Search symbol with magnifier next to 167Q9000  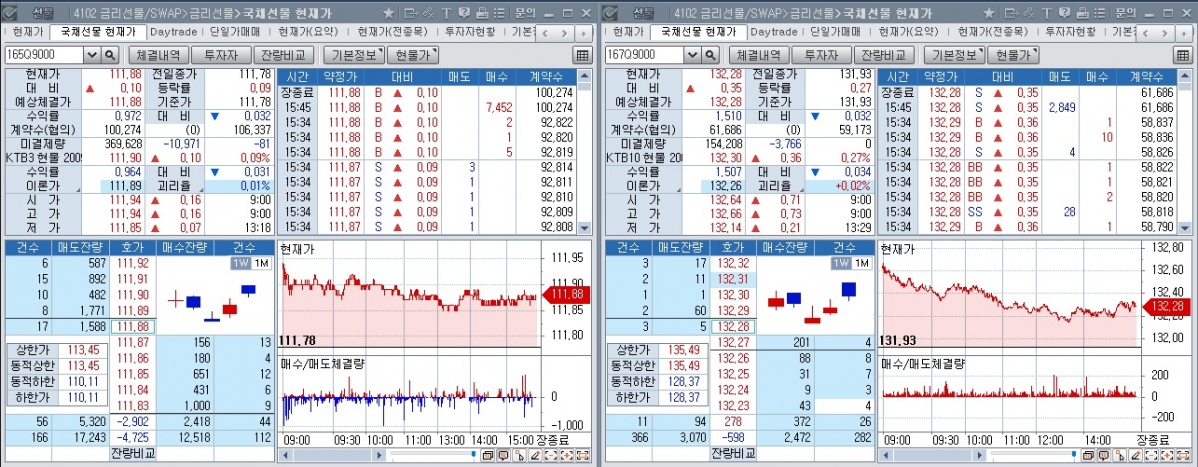[x=710, y=55]
